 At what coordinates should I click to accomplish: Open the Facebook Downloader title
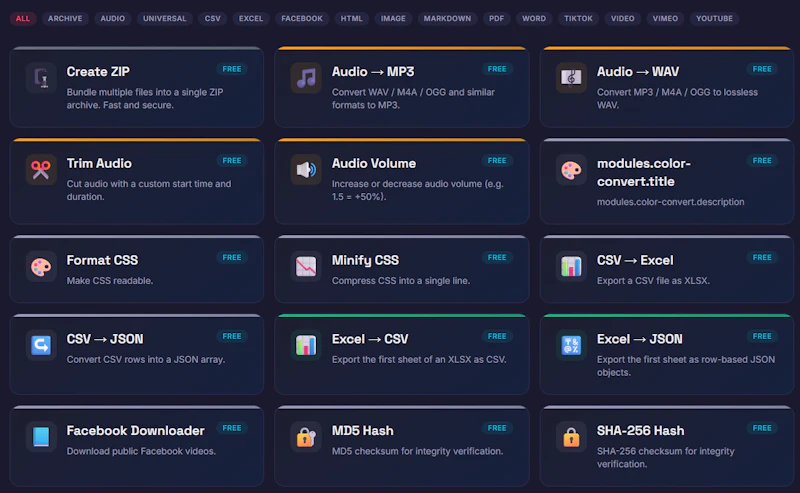click(x=135, y=431)
